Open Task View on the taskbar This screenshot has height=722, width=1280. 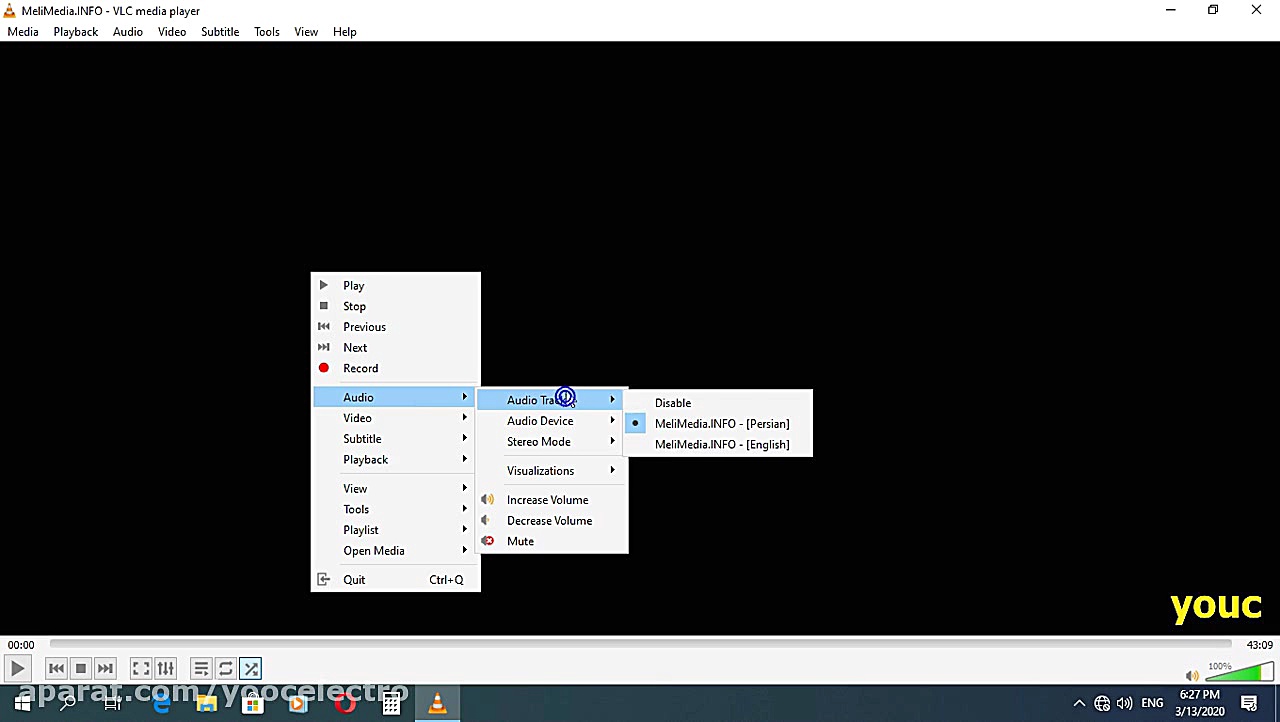pyautogui.click(x=113, y=704)
